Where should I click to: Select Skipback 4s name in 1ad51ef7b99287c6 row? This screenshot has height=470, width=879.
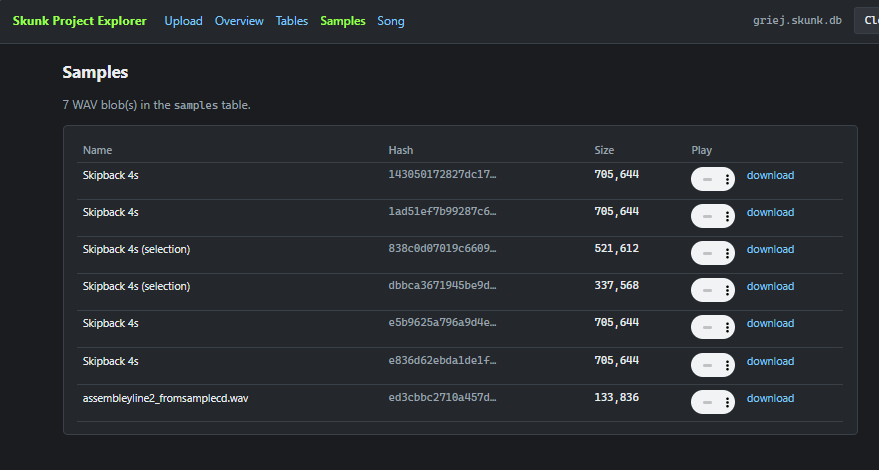(110, 212)
